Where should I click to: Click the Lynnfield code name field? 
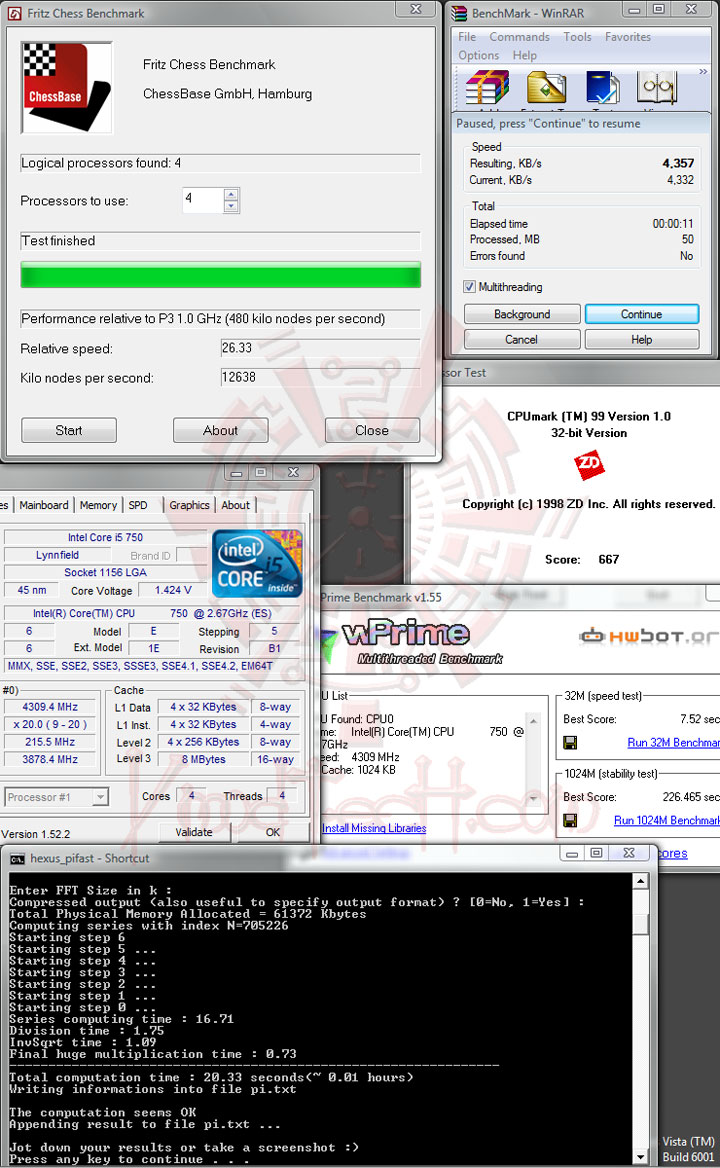tap(57, 555)
